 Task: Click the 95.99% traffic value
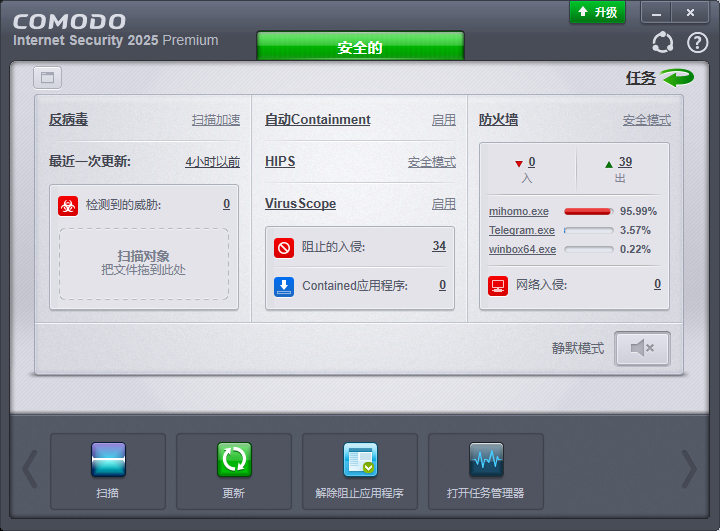638,211
